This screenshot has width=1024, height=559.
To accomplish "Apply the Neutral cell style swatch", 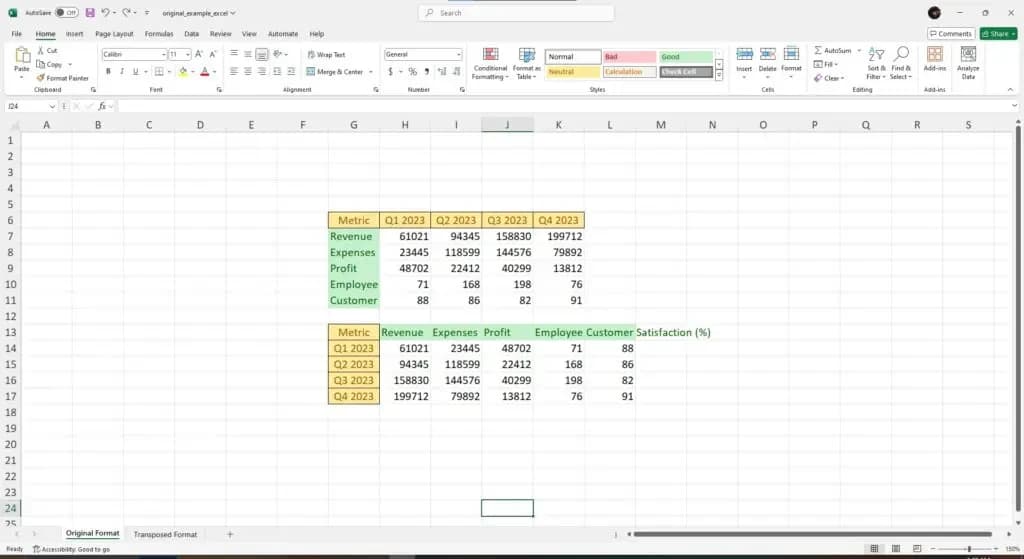I will pyautogui.click(x=573, y=72).
